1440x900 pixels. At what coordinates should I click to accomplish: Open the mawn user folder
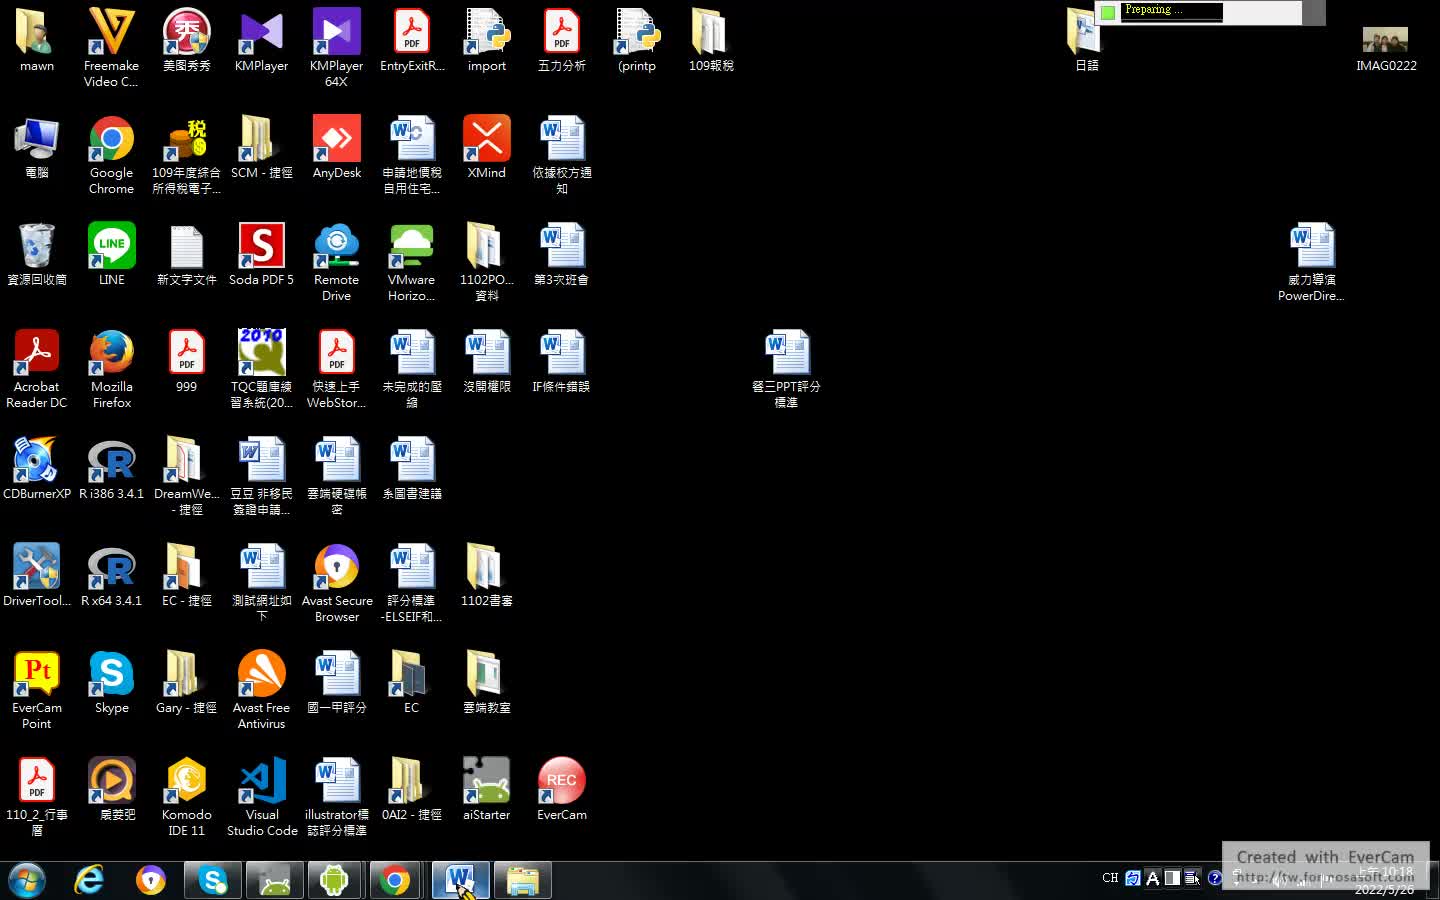coord(37,39)
